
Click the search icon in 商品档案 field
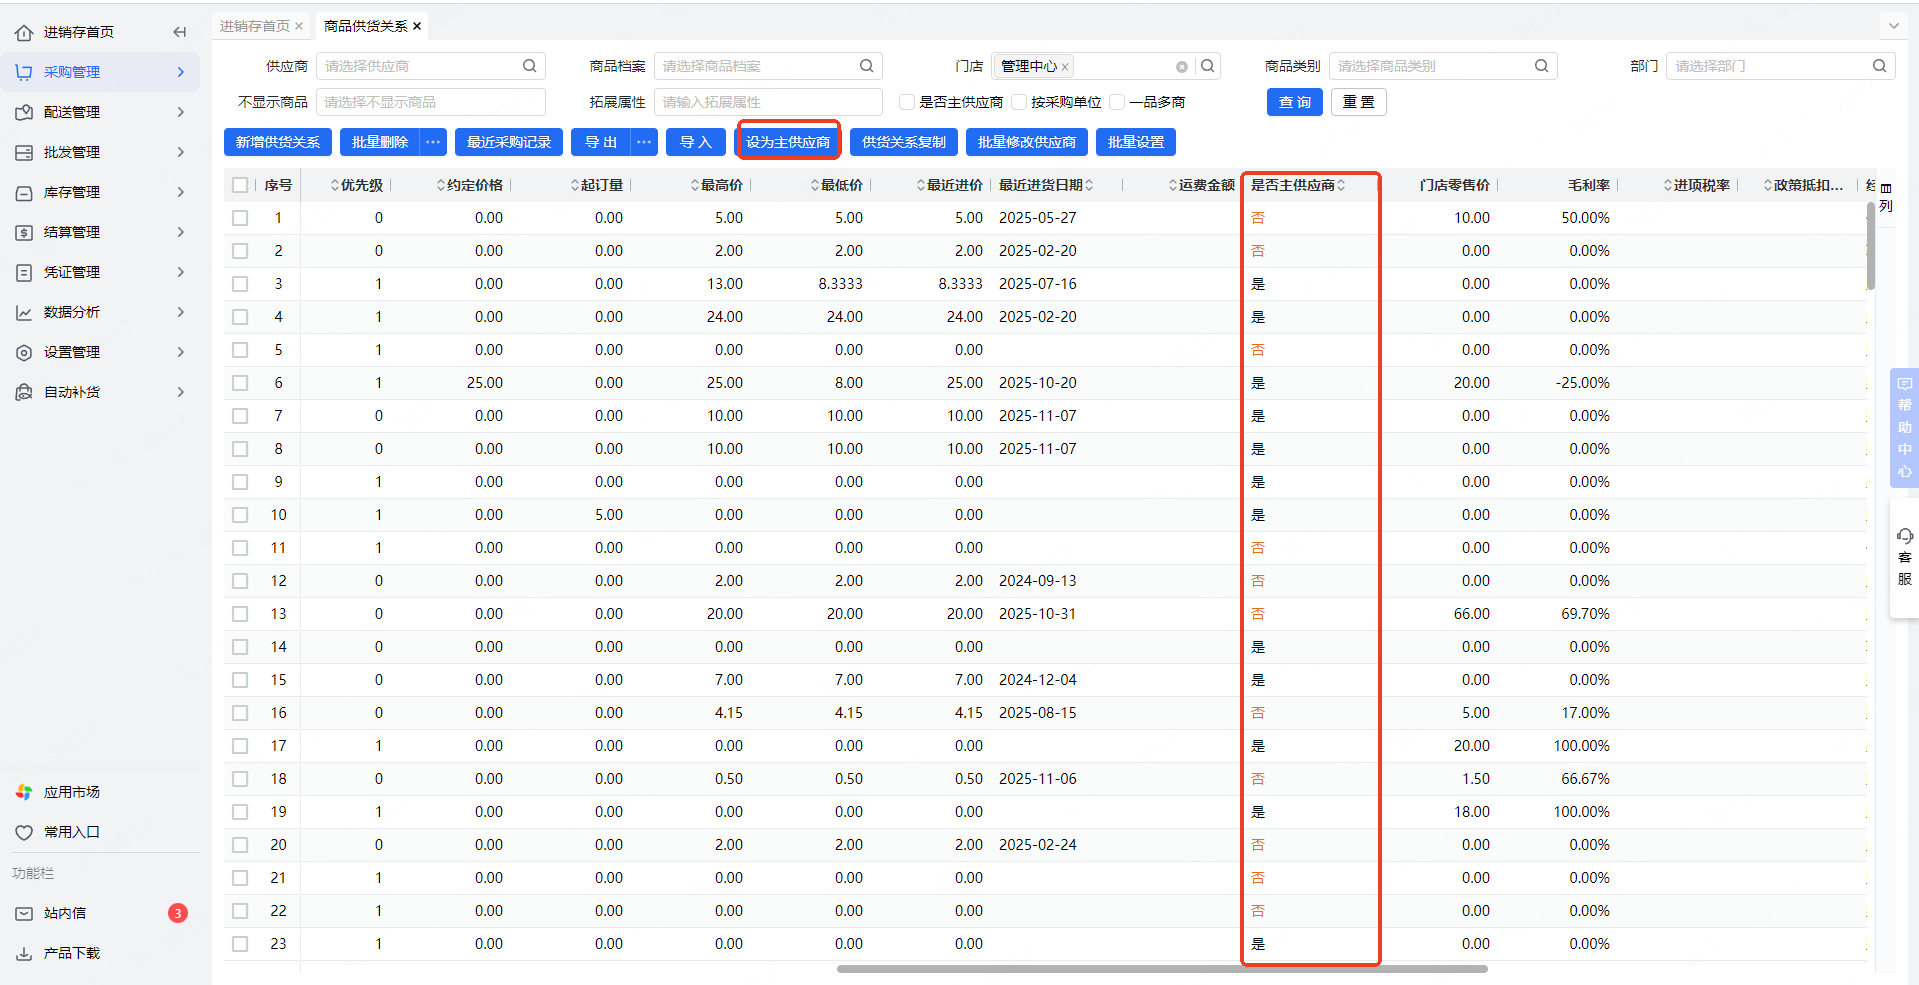[866, 66]
